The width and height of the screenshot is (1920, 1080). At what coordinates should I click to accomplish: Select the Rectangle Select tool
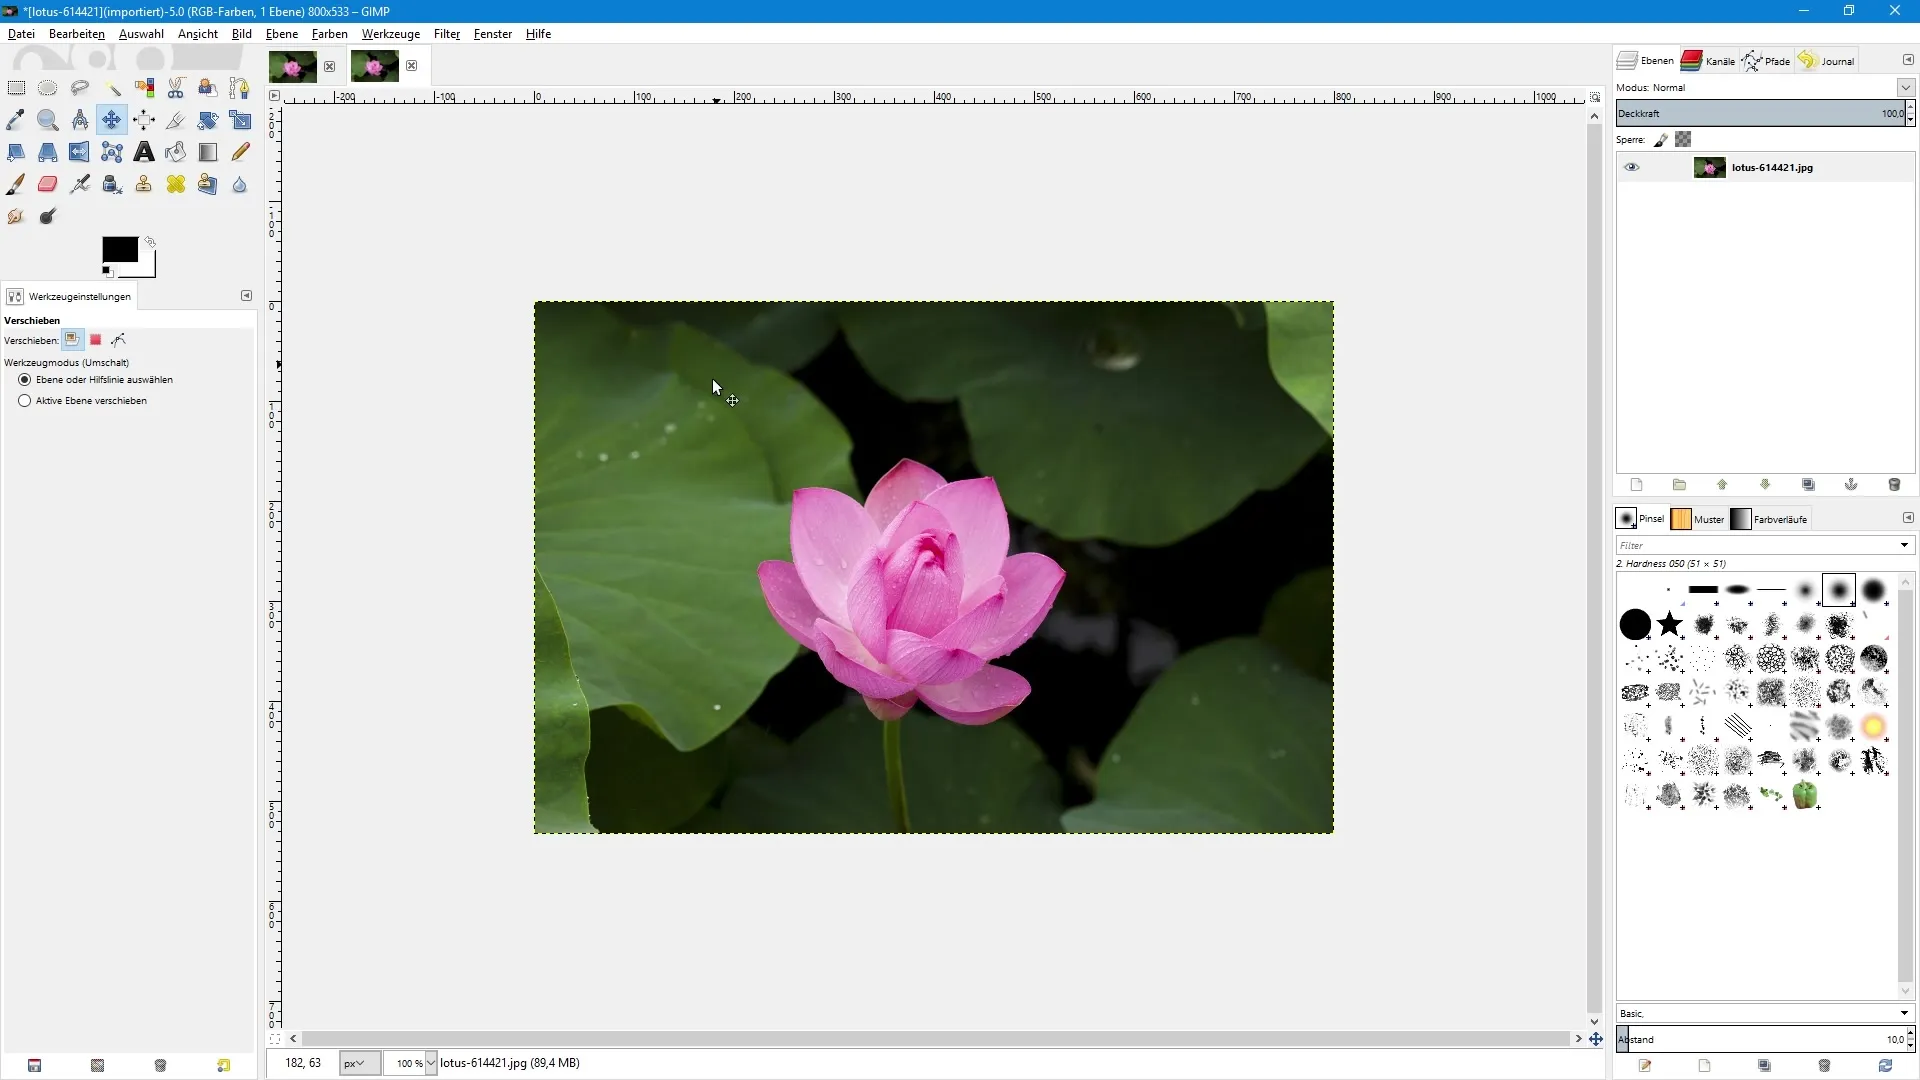(x=16, y=88)
